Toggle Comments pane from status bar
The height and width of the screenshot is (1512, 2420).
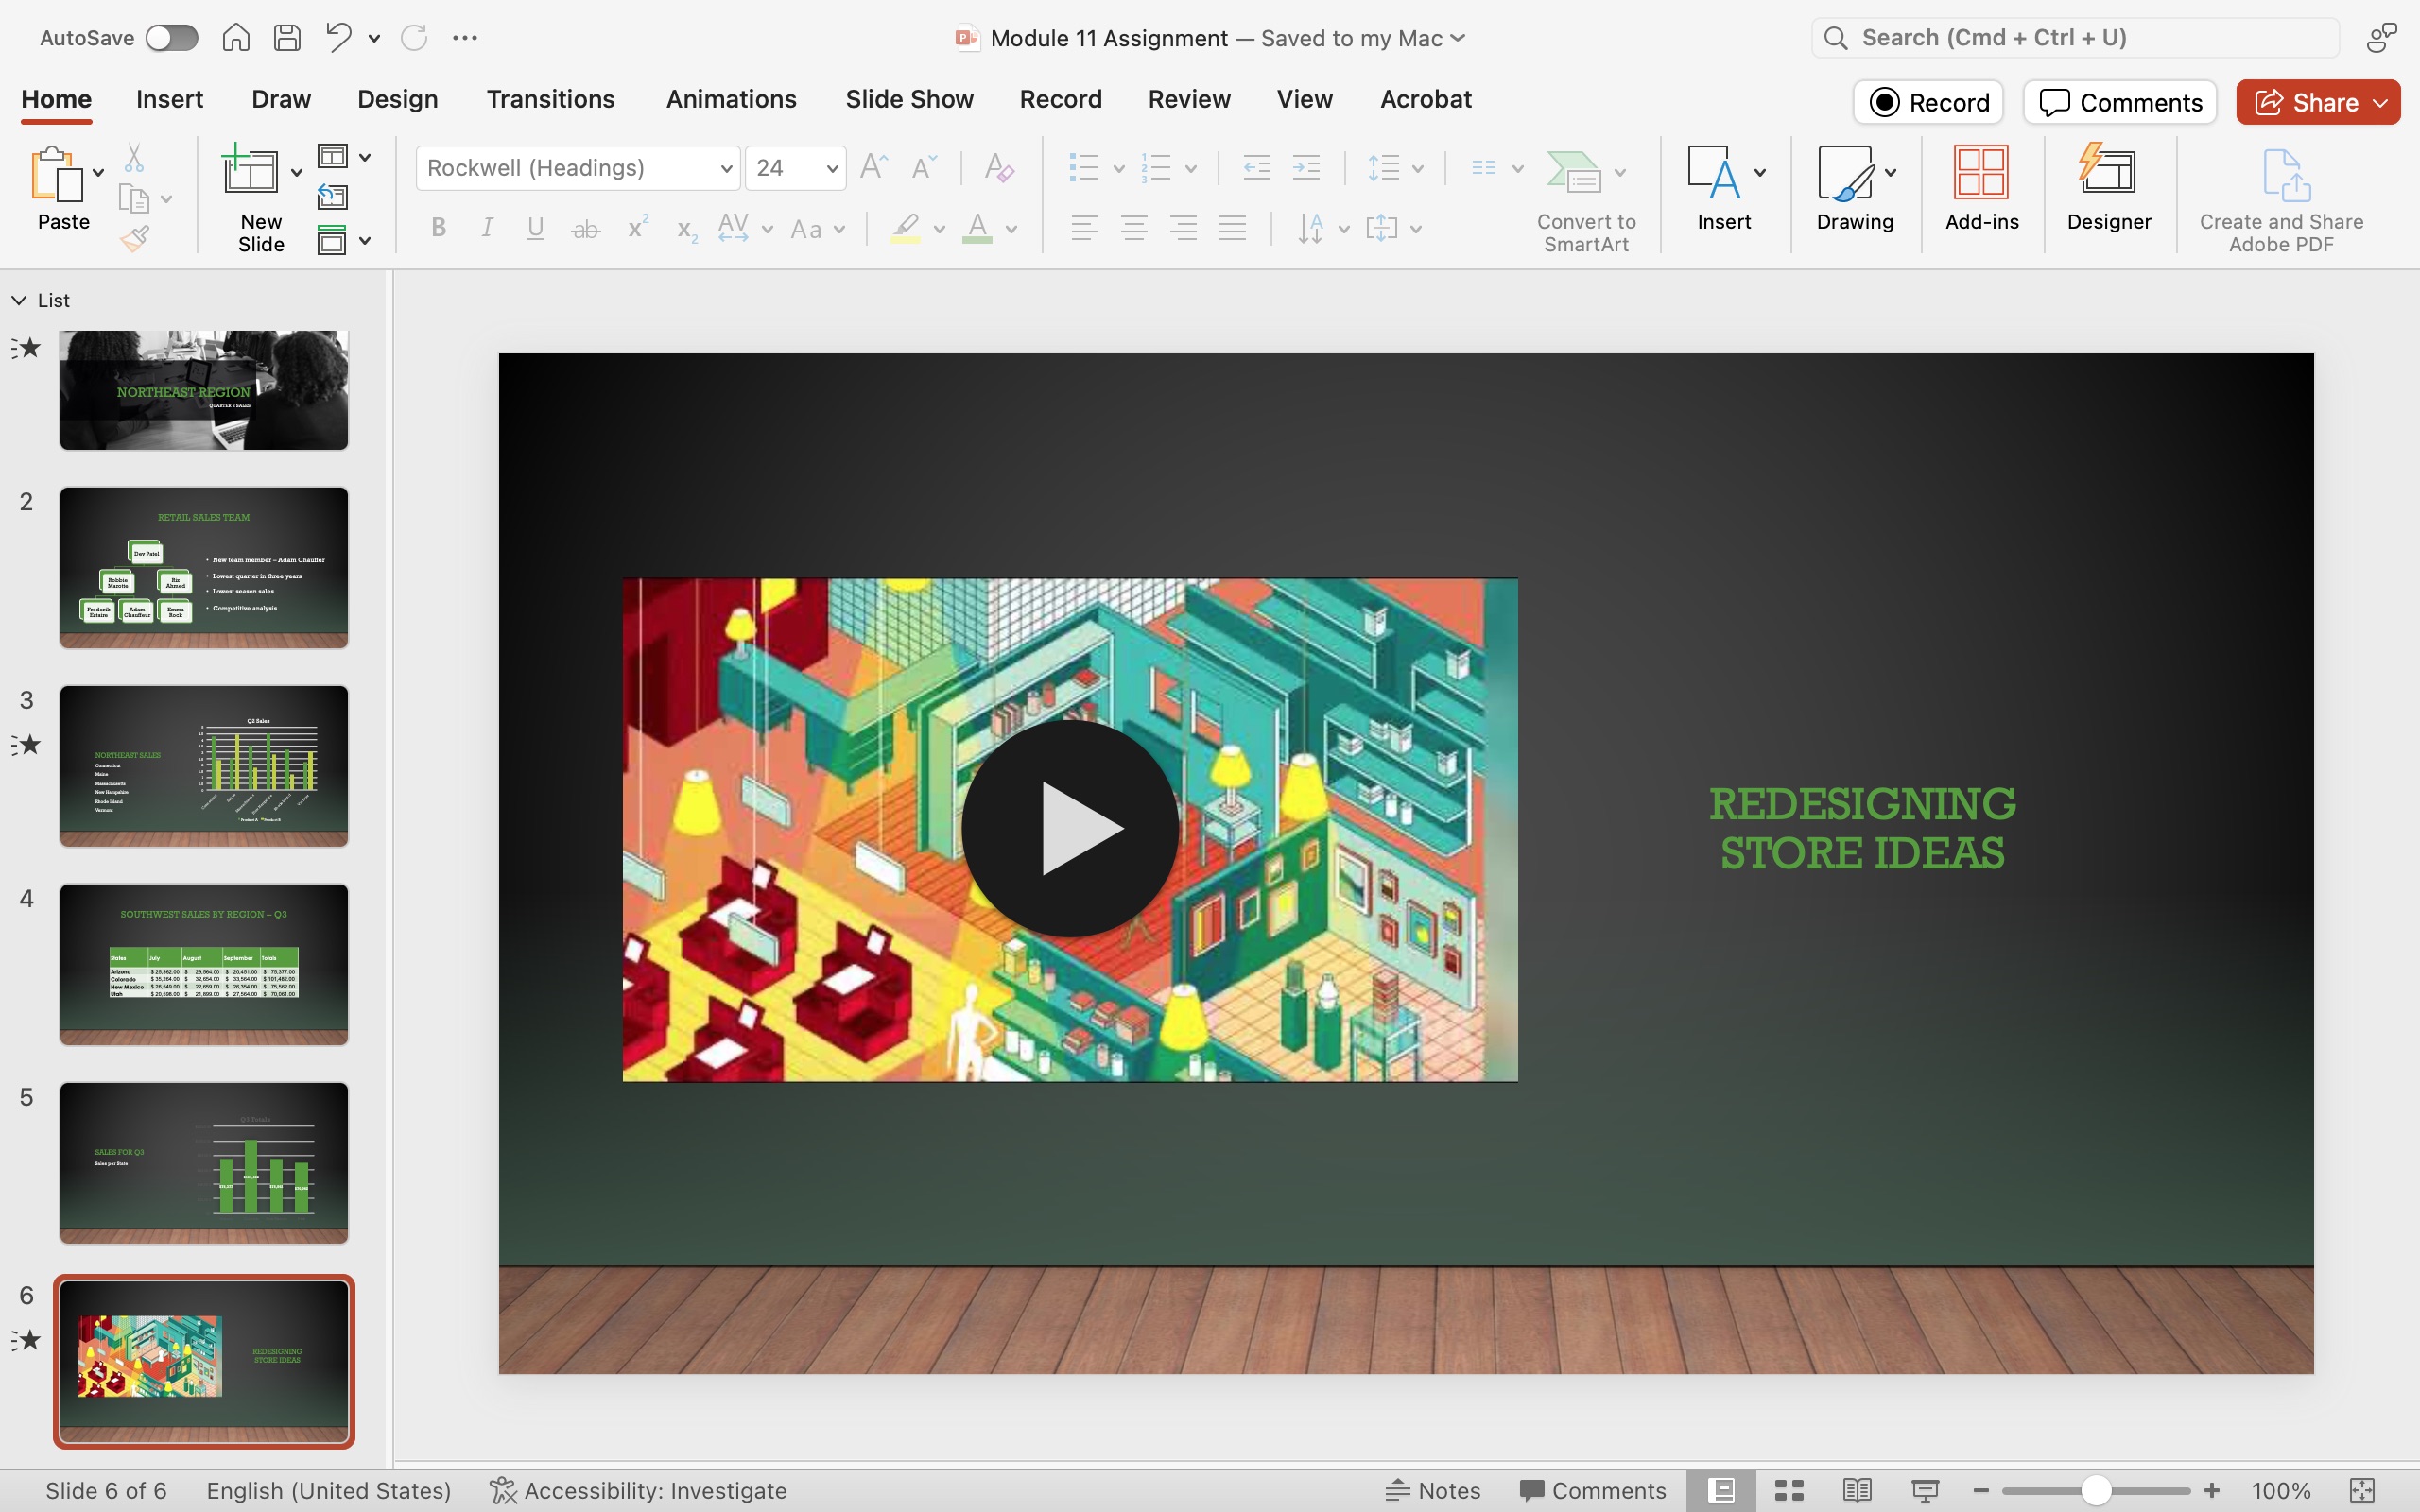pos(1593,1490)
